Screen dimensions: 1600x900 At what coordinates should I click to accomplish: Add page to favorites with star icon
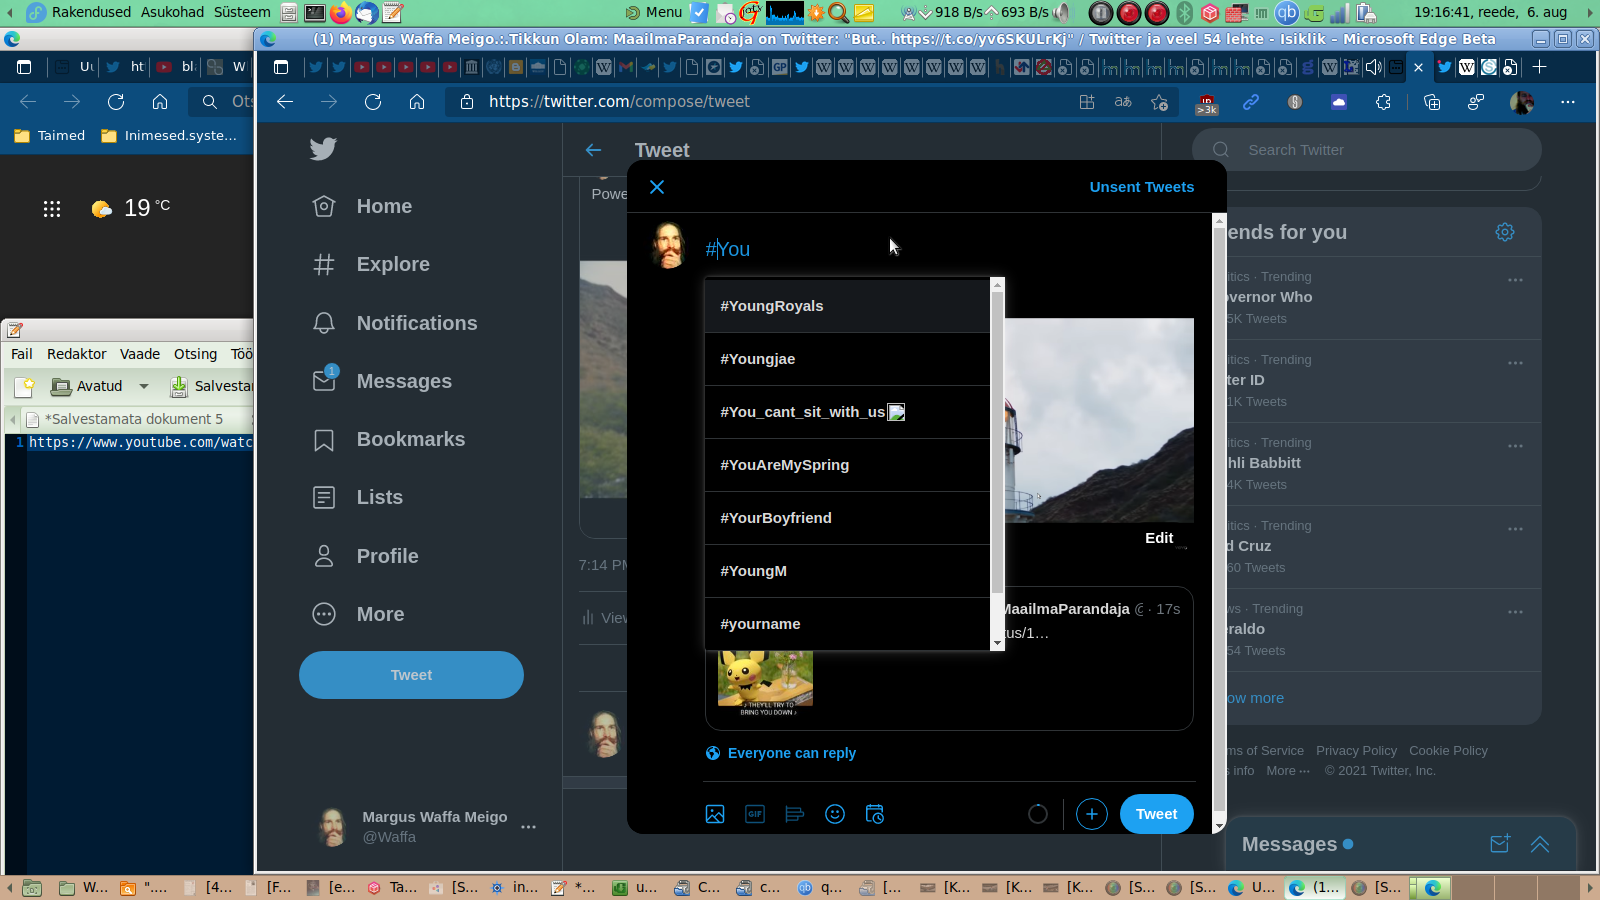(x=1159, y=102)
